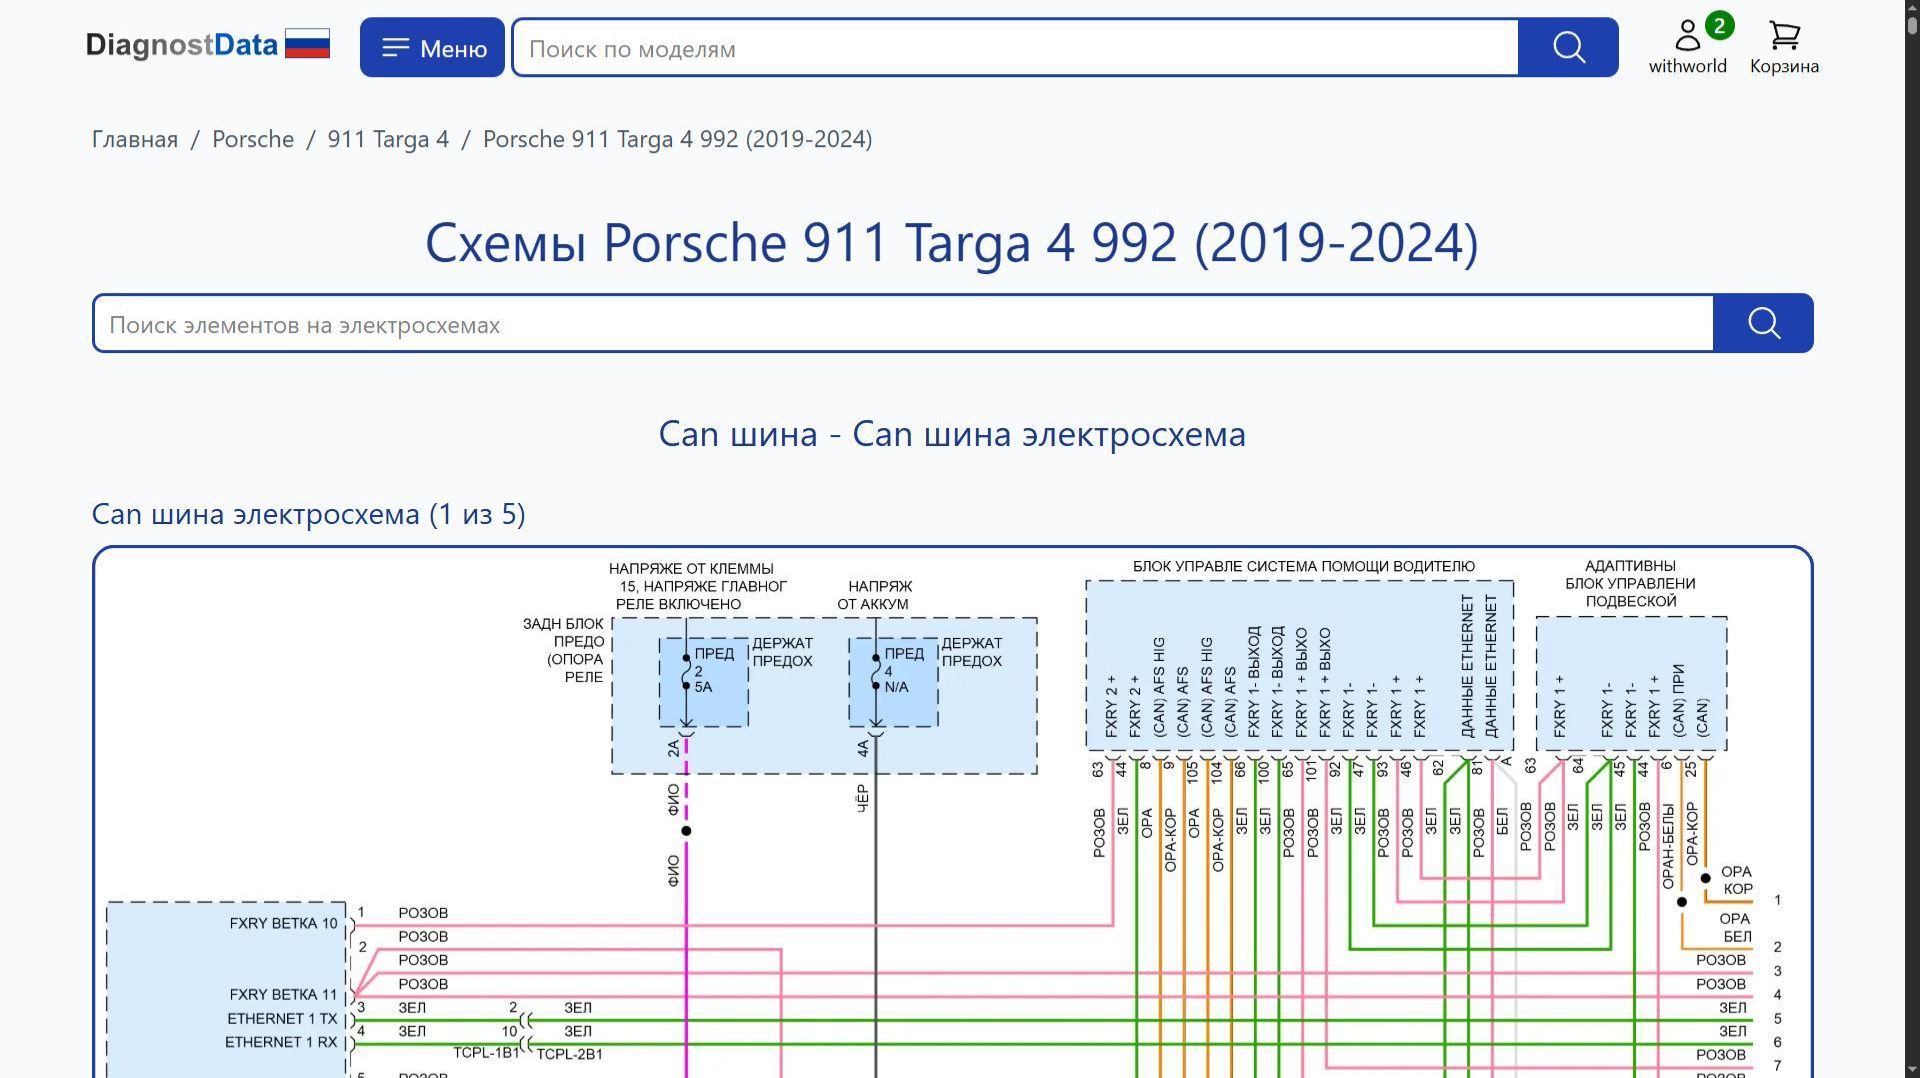Click the 'FXRY ВЕТКА 11' pin label
The image size is (1920, 1078).
pos(284,994)
